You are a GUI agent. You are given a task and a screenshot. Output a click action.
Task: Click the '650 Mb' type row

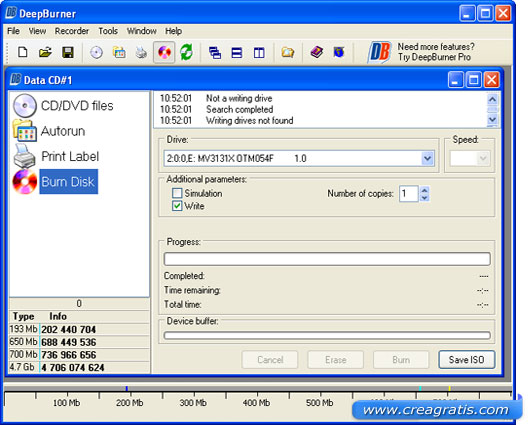79,342
